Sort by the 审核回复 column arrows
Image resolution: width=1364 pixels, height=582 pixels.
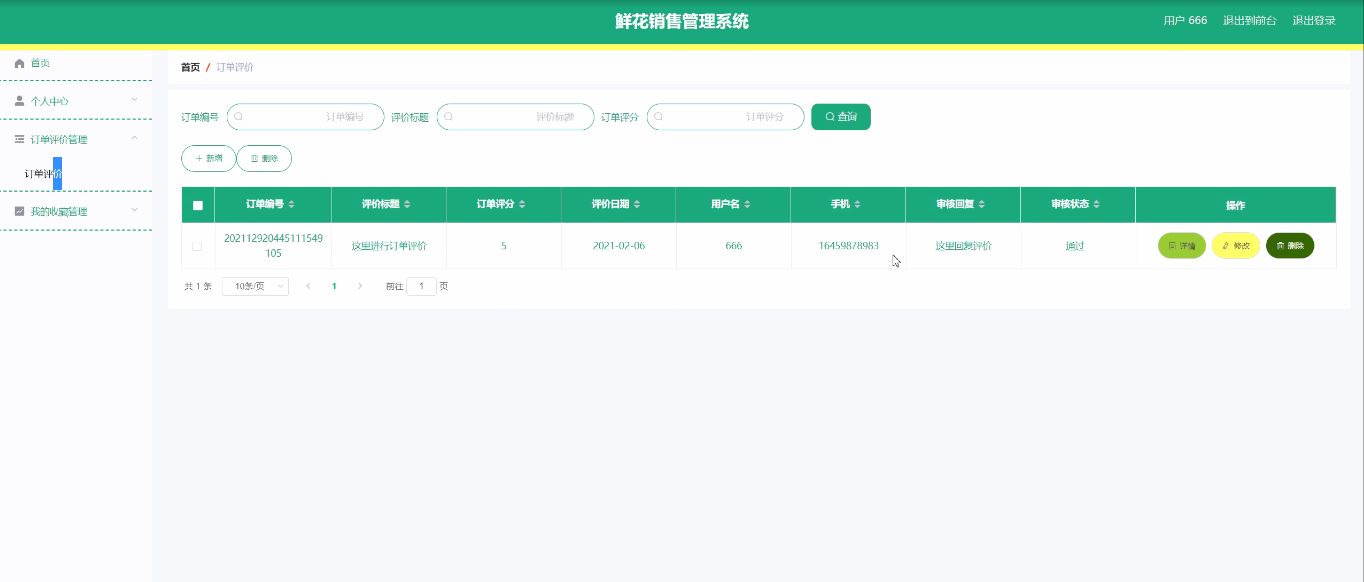pos(982,205)
